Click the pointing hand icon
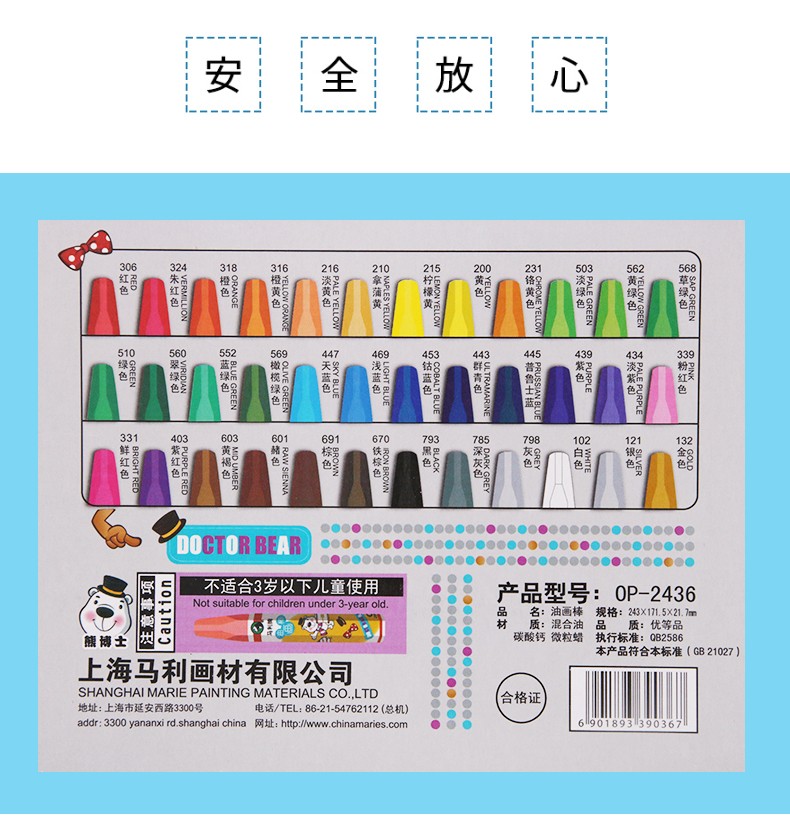This screenshot has height=839, width=790. 115,530
